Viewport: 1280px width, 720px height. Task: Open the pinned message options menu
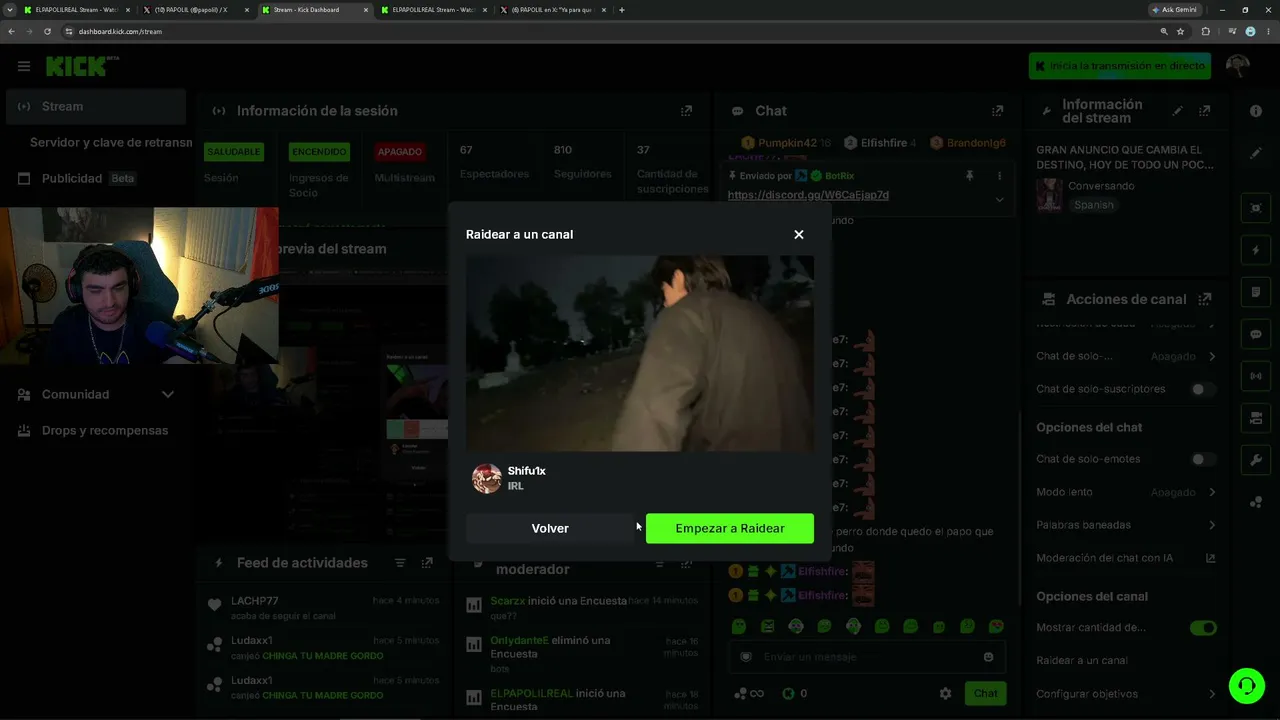click(x=999, y=176)
